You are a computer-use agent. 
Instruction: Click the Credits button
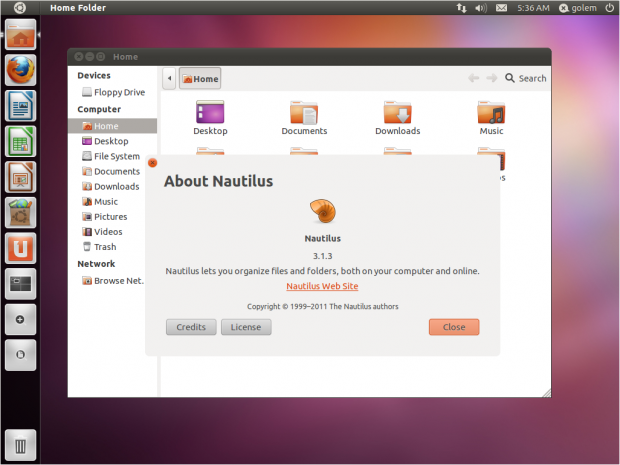(x=191, y=327)
